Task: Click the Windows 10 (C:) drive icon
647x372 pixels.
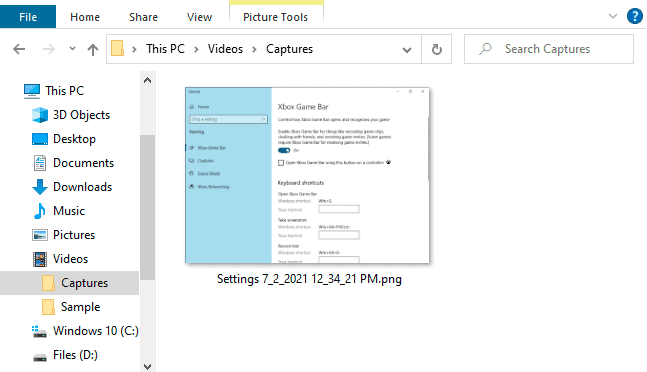Action: pos(40,331)
